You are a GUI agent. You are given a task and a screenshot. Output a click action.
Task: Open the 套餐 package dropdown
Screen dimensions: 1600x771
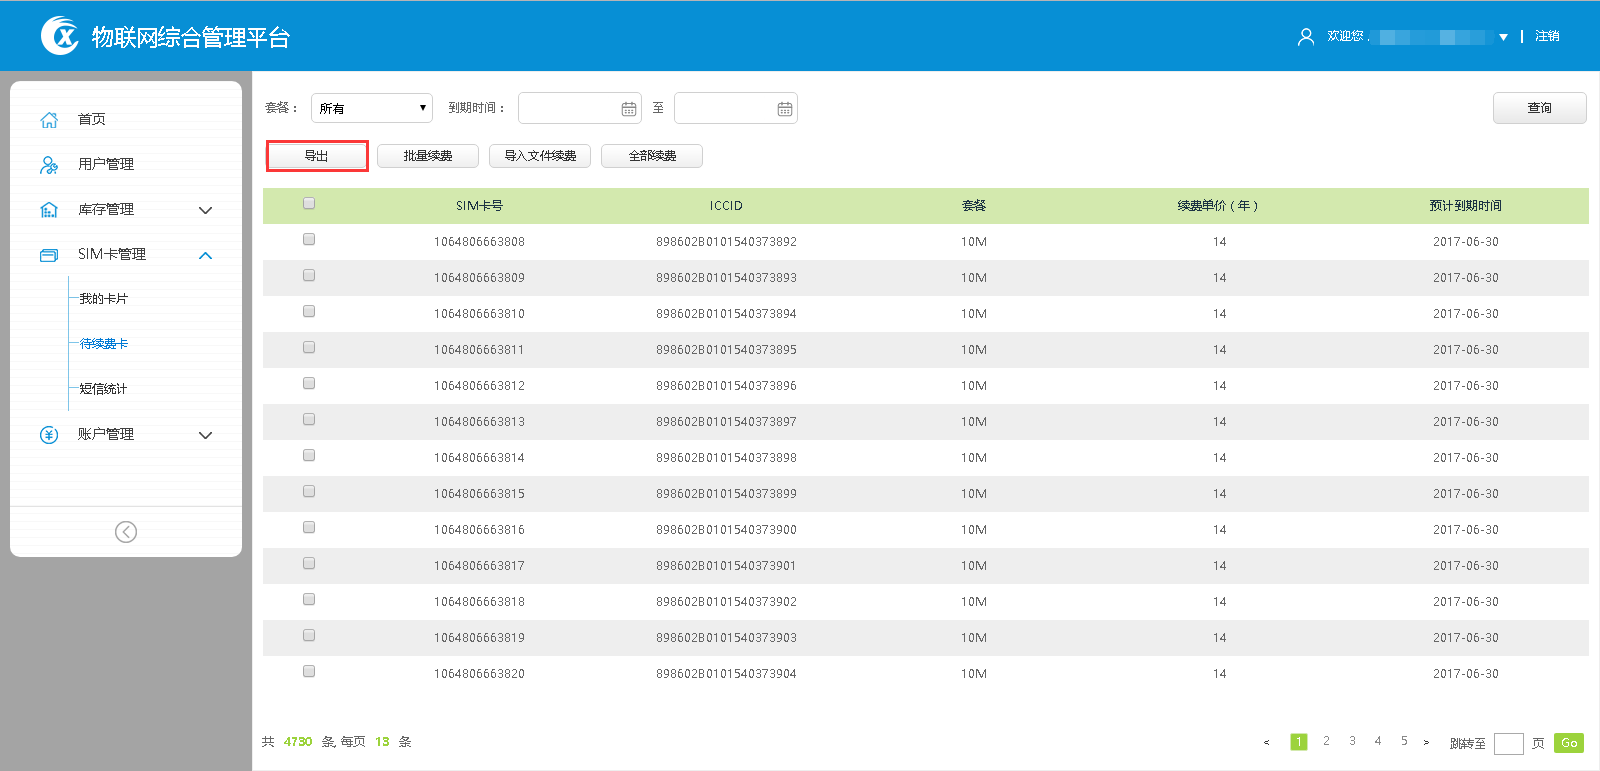pos(372,108)
